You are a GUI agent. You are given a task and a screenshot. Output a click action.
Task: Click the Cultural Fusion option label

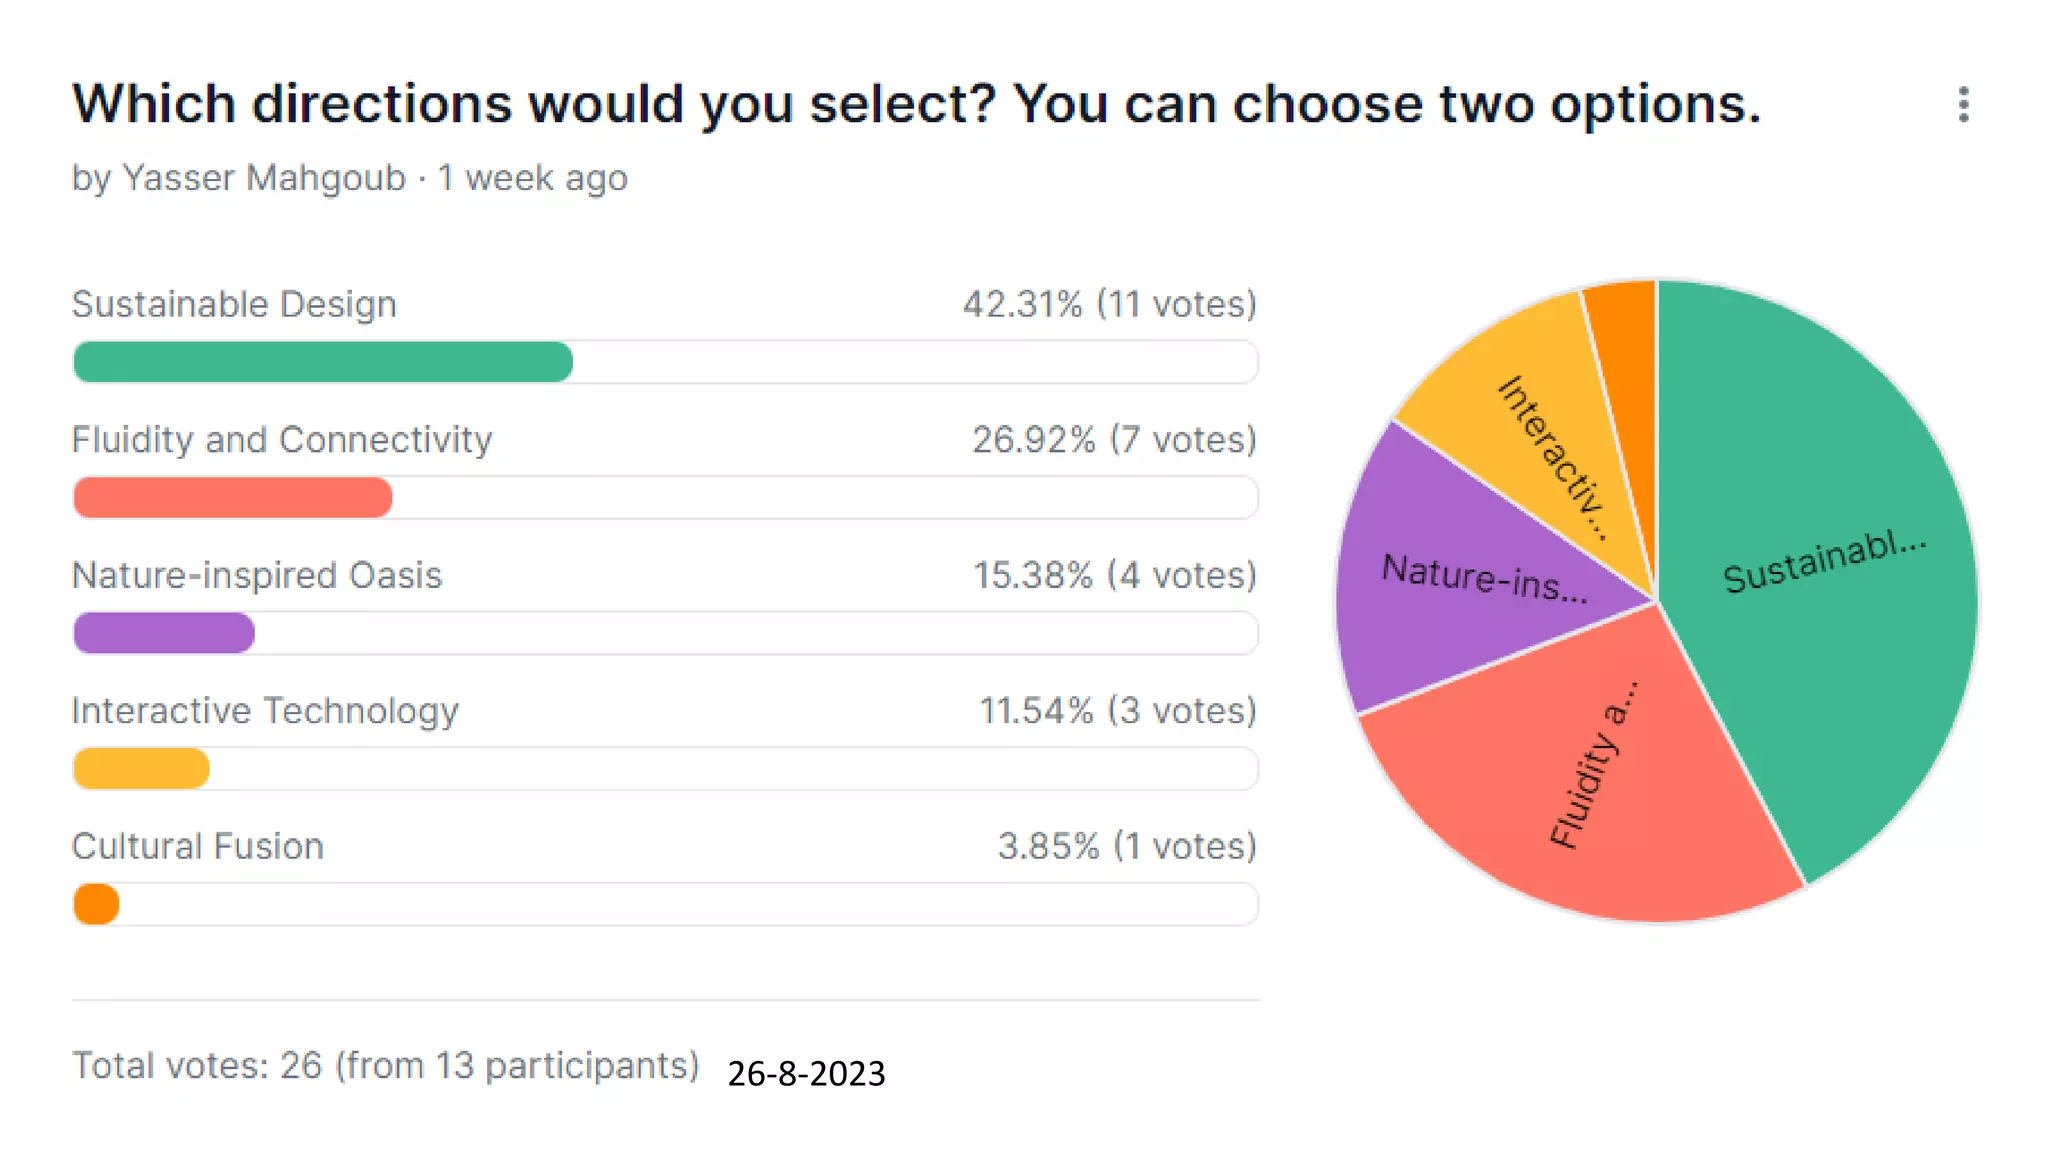tap(198, 846)
